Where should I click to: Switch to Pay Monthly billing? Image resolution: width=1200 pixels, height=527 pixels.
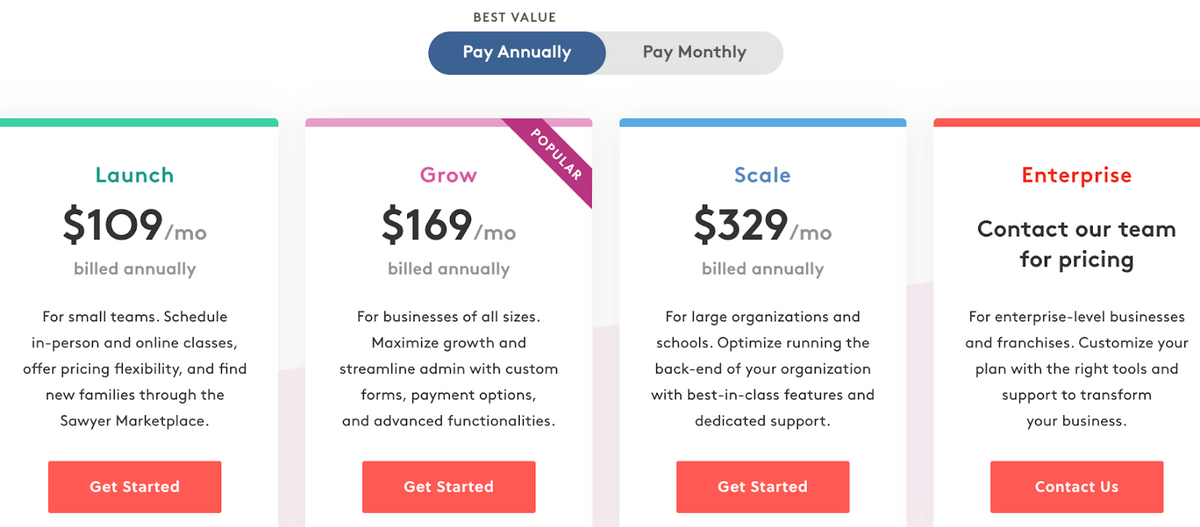click(x=694, y=53)
